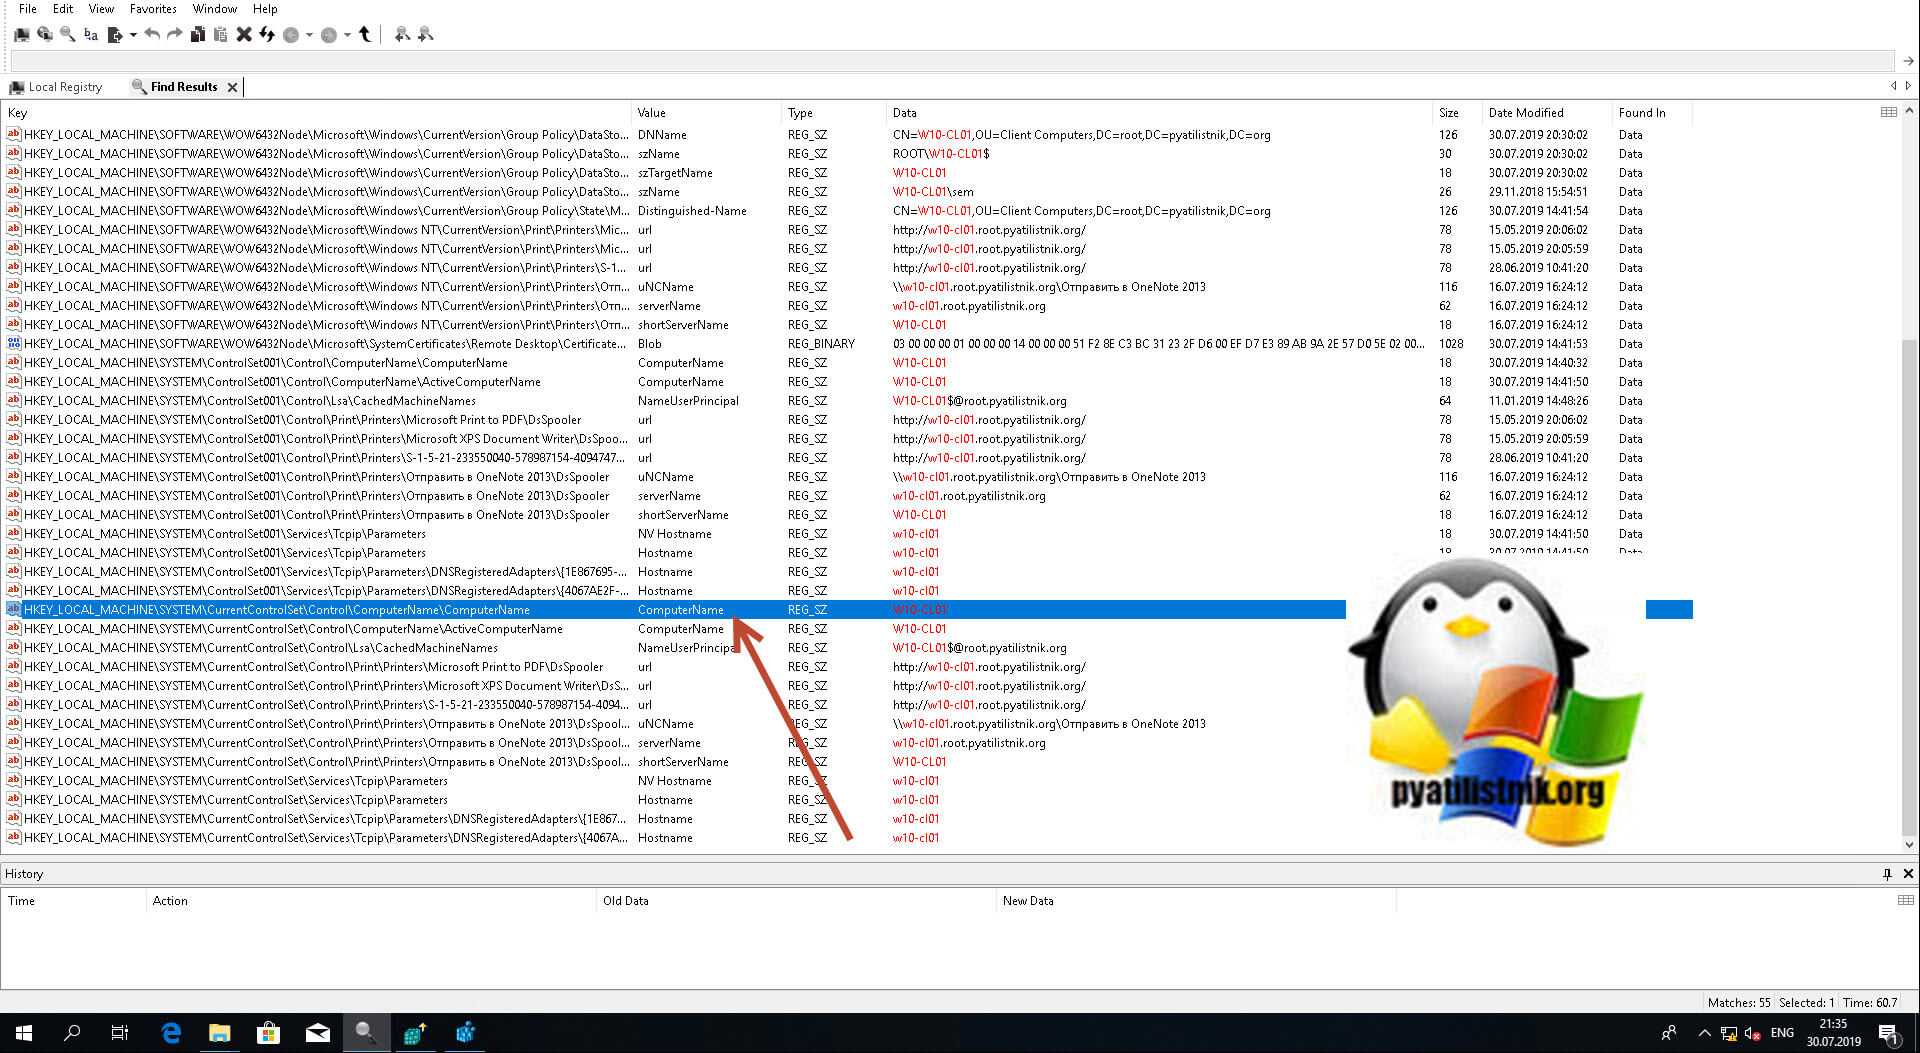Open the column chooser in results header
This screenshot has width=1920, height=1053.
click(x=1888, y=112)
